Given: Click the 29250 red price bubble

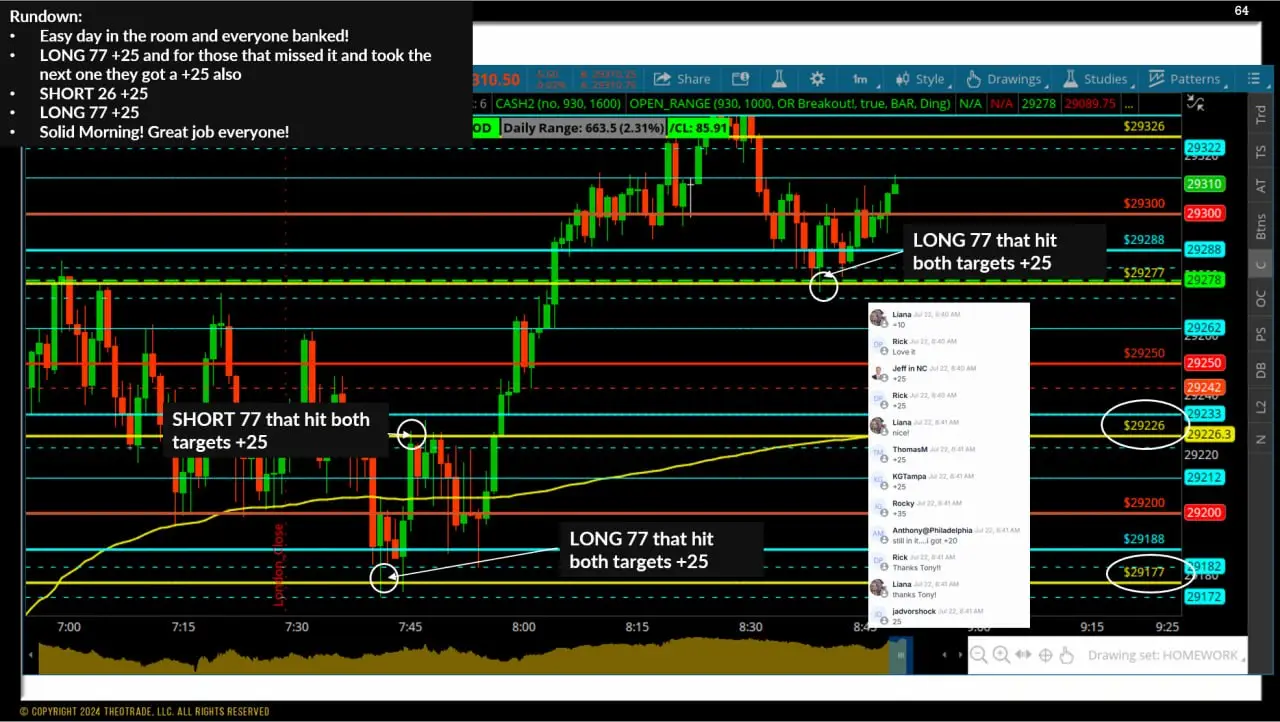Looking at the screenshot, I should 1204,363.
